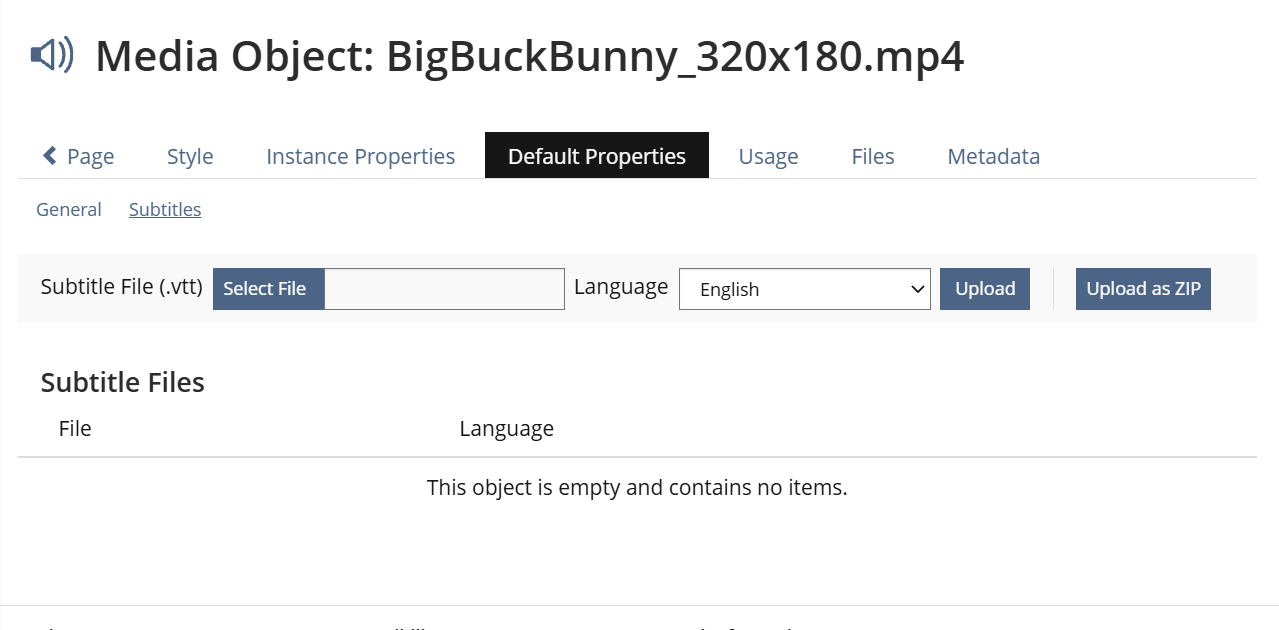Screen dimensions: 1279x630
Task: Go back using the Page chevron tab
Action: [x=78, y=156]
